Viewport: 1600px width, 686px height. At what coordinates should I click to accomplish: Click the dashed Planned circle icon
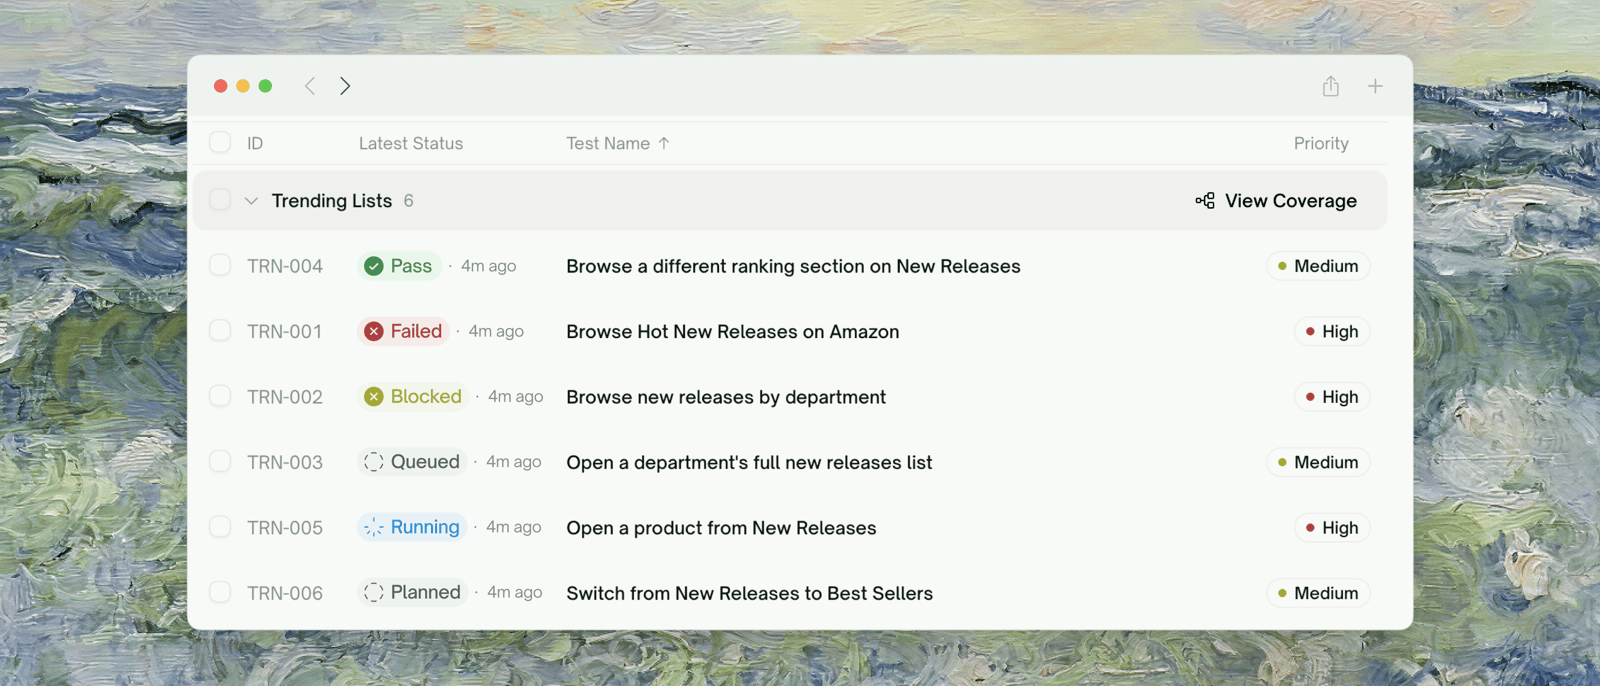pyautogui.click(x=374, y=592)
